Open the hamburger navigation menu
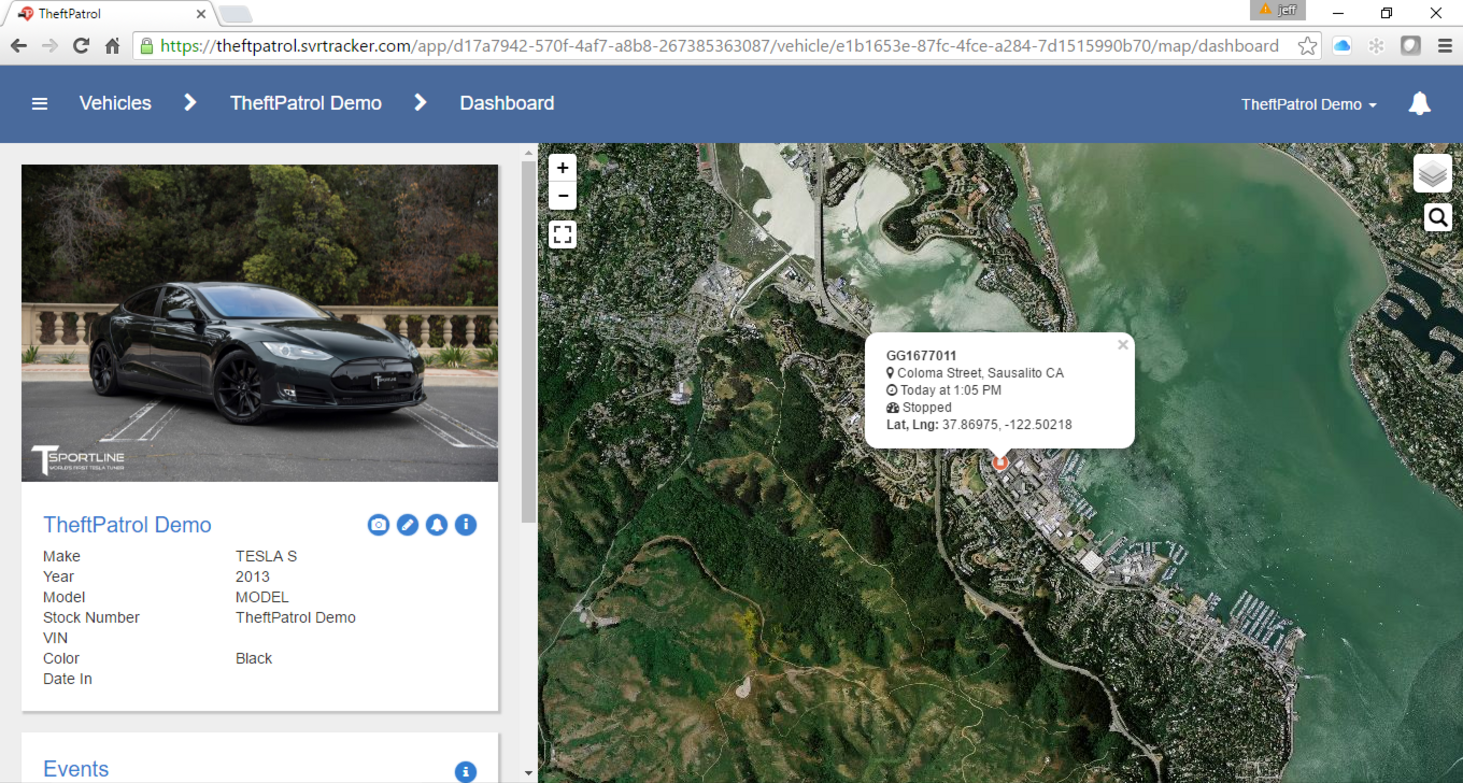The height and width of the screenshot is (783, 1463). pos(39,104)
